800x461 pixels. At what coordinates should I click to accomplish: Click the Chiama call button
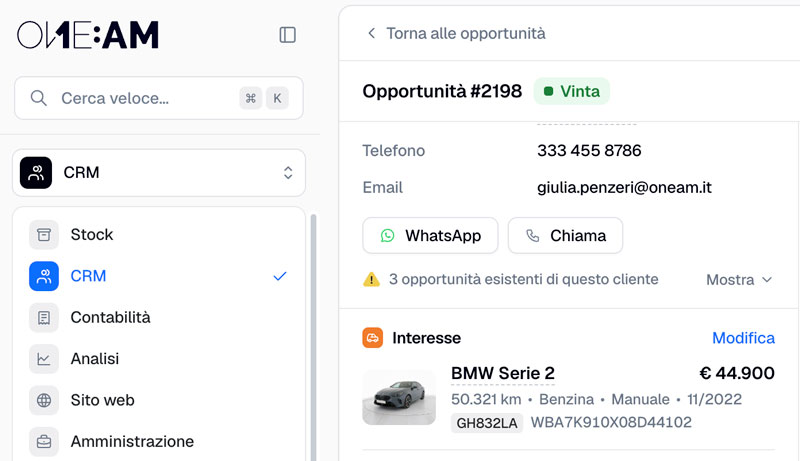(565, 236)
